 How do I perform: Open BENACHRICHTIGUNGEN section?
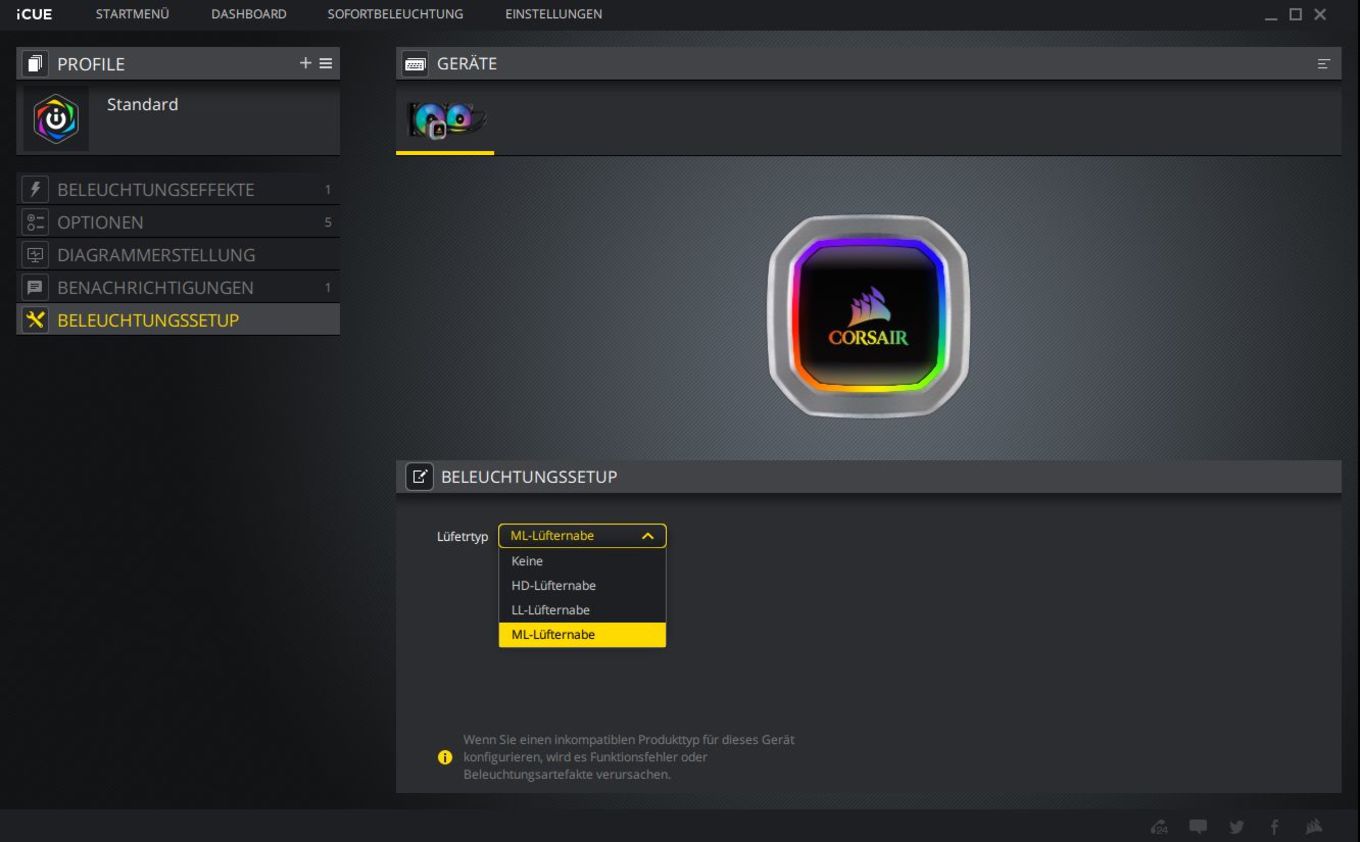tap(178, 287)
